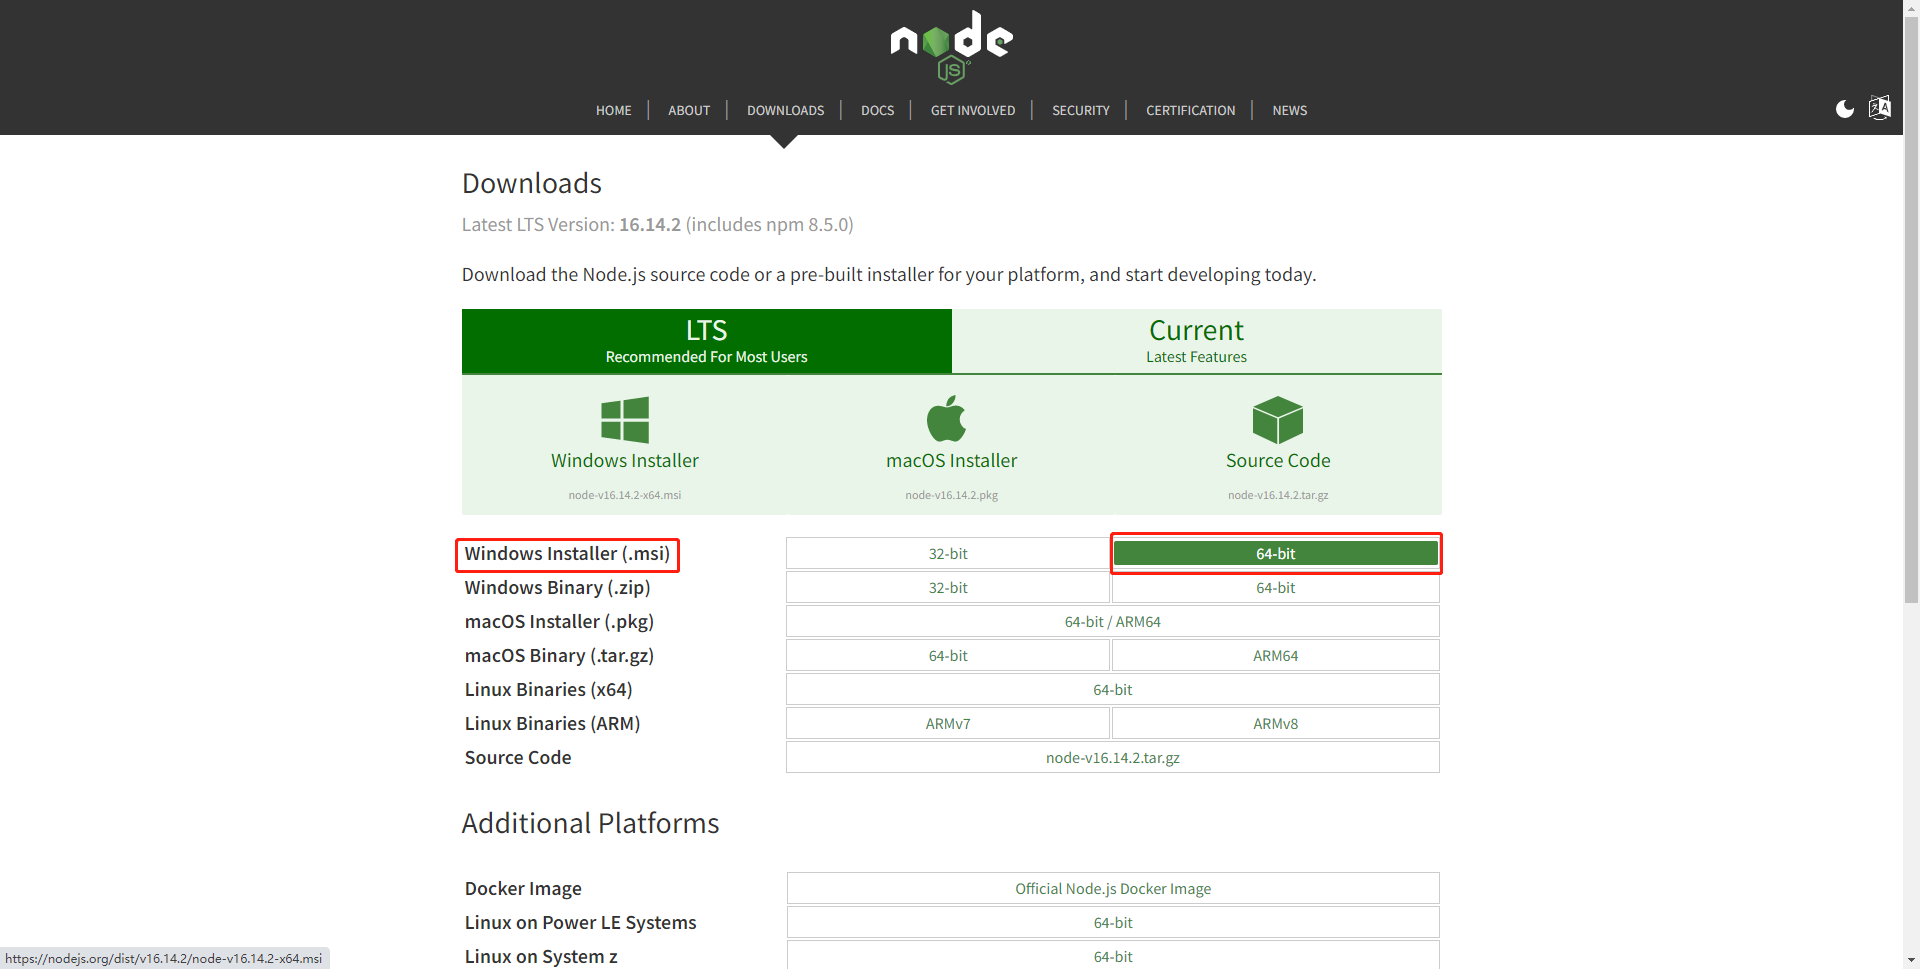
Task: Select the LTS tab
Action: tap(707, 341)
